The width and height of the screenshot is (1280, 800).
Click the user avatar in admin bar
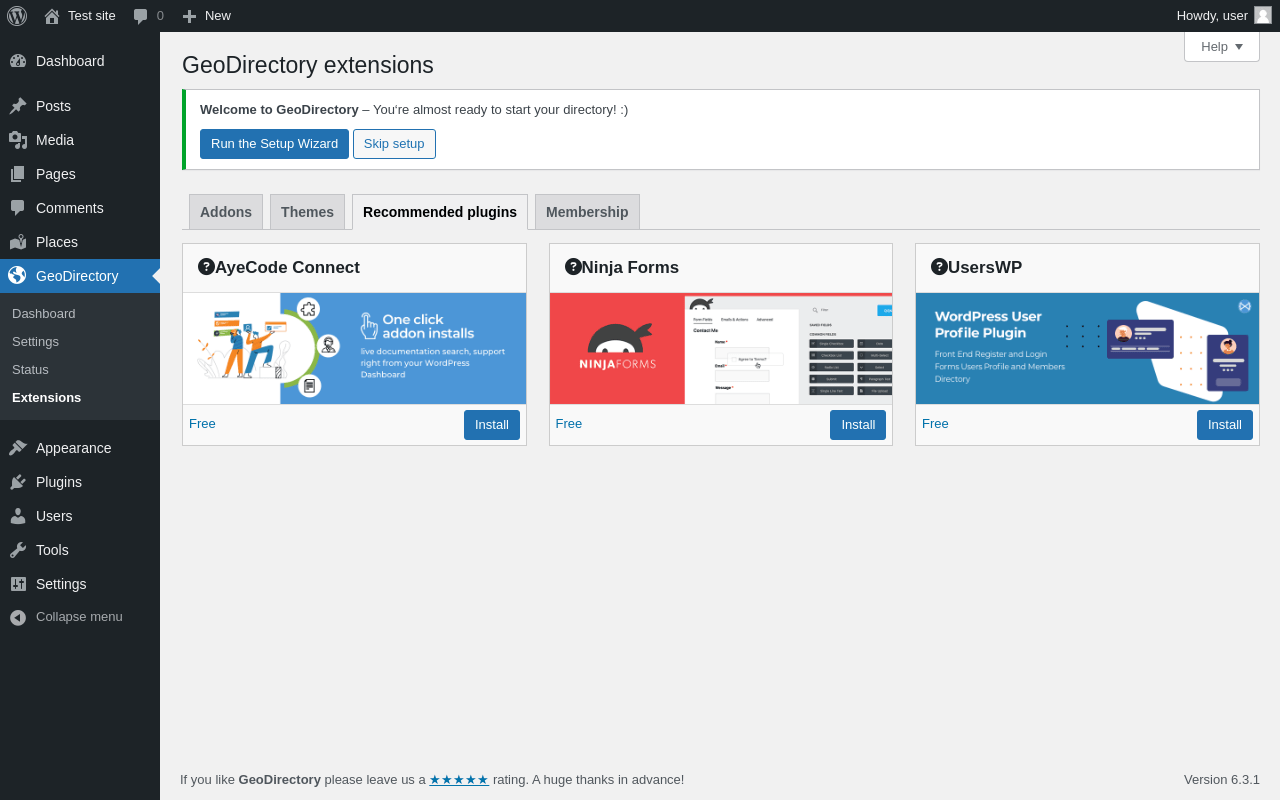(x=1263, y=15)
